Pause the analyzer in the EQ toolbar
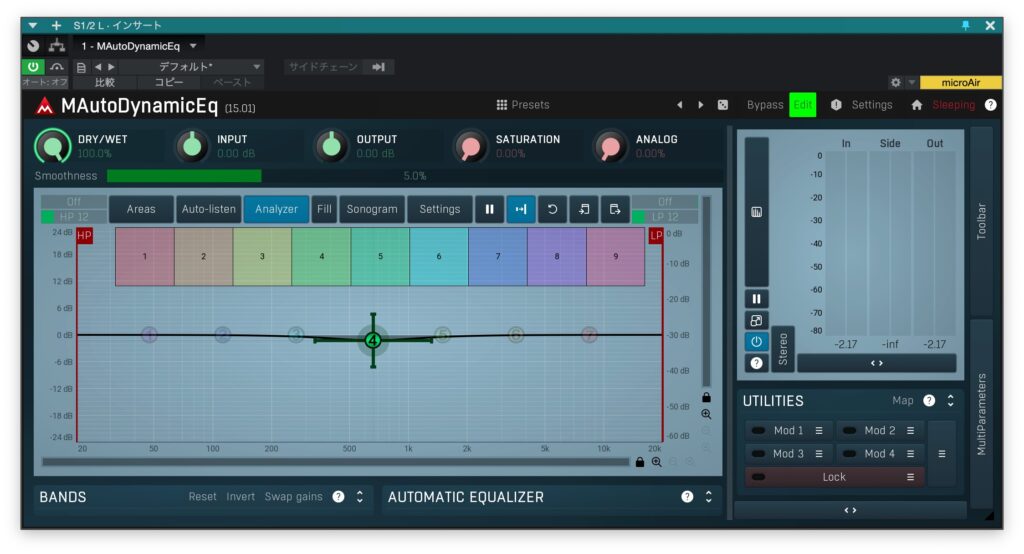The height and width of the screenshot is (554, 1024). [489, 209]
